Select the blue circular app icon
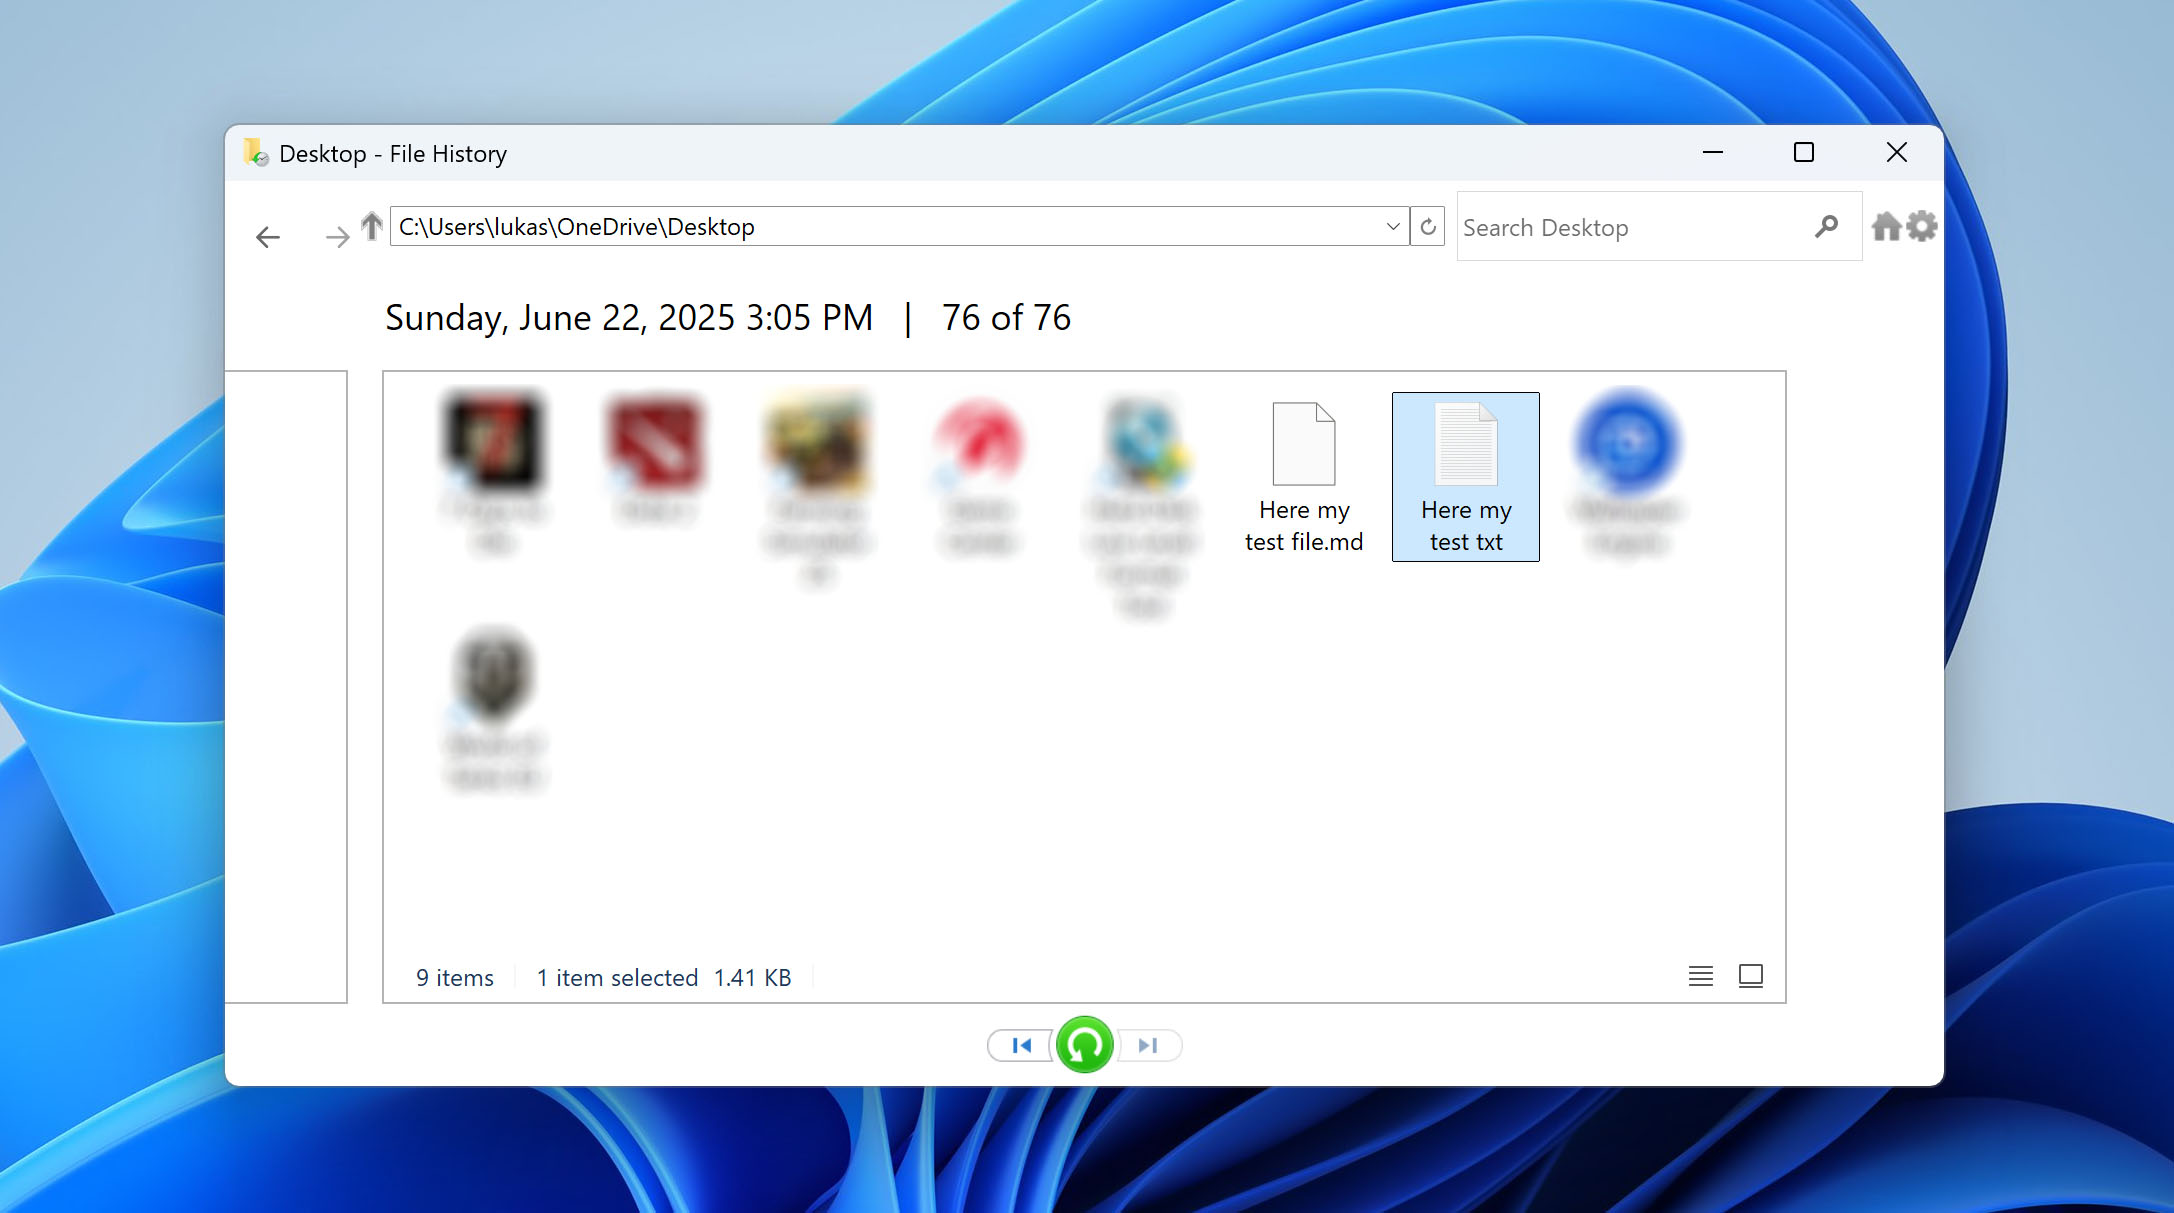 1628,472
